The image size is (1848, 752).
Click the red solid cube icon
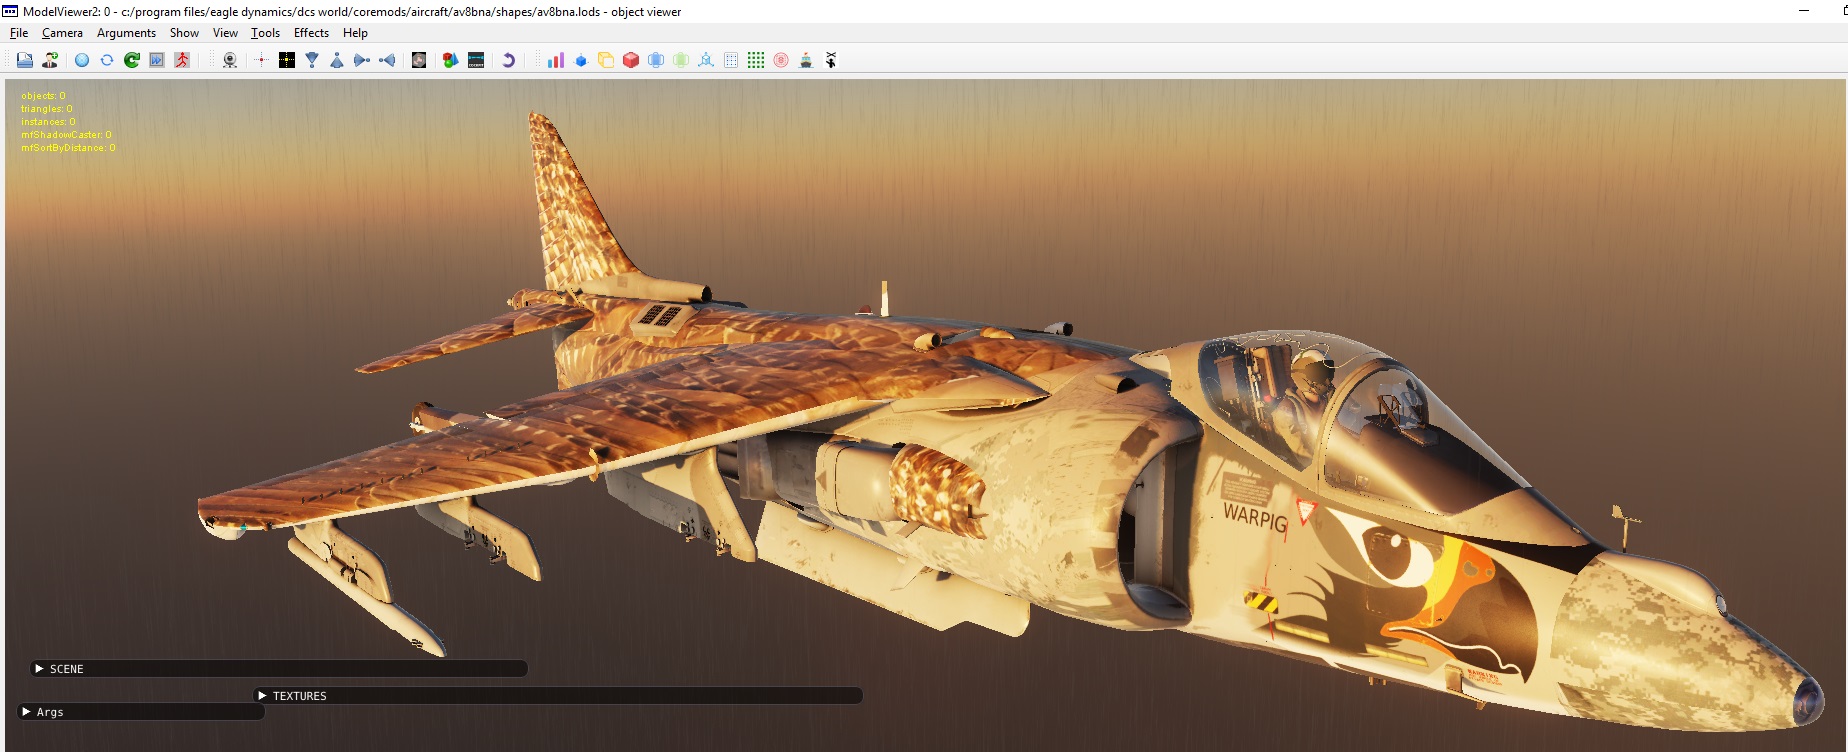coord(631,60)
